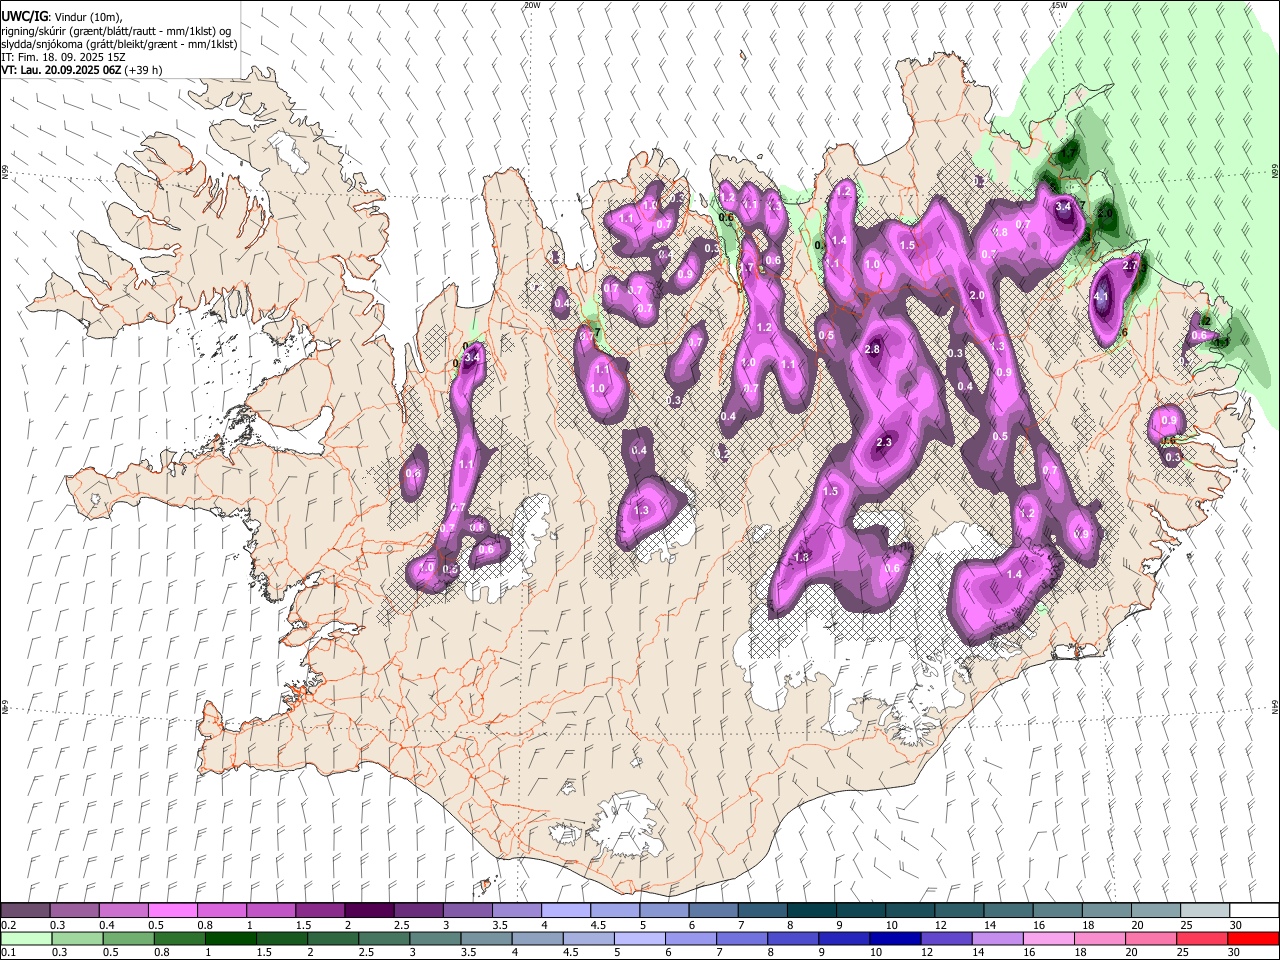Select the snow legend swatch between 0.5 and 0.8
This screenshot has height=960, width=1280.
pos(173,910)
